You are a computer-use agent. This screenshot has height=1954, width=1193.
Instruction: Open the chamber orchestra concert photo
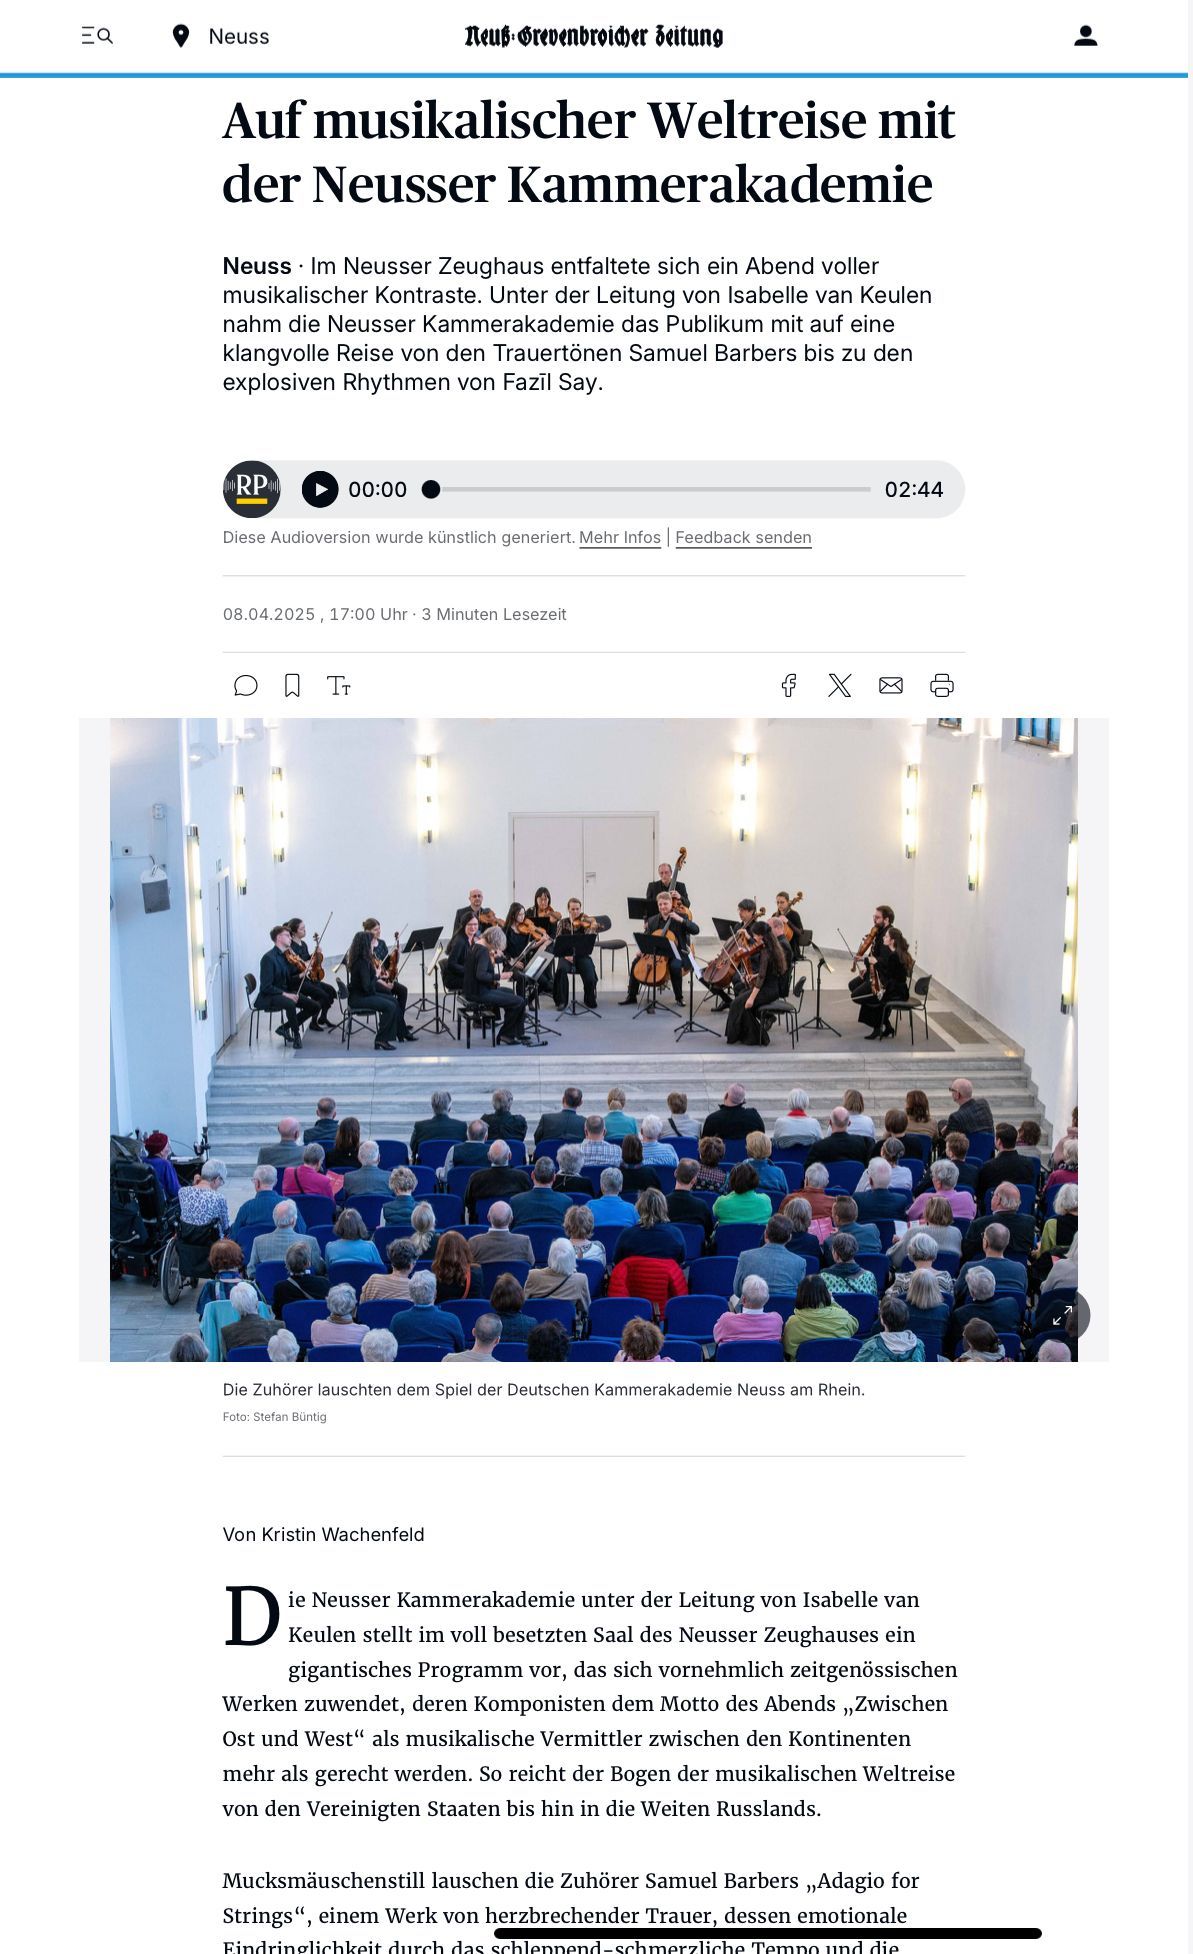pyautogui.click(x=594, y=1040)
